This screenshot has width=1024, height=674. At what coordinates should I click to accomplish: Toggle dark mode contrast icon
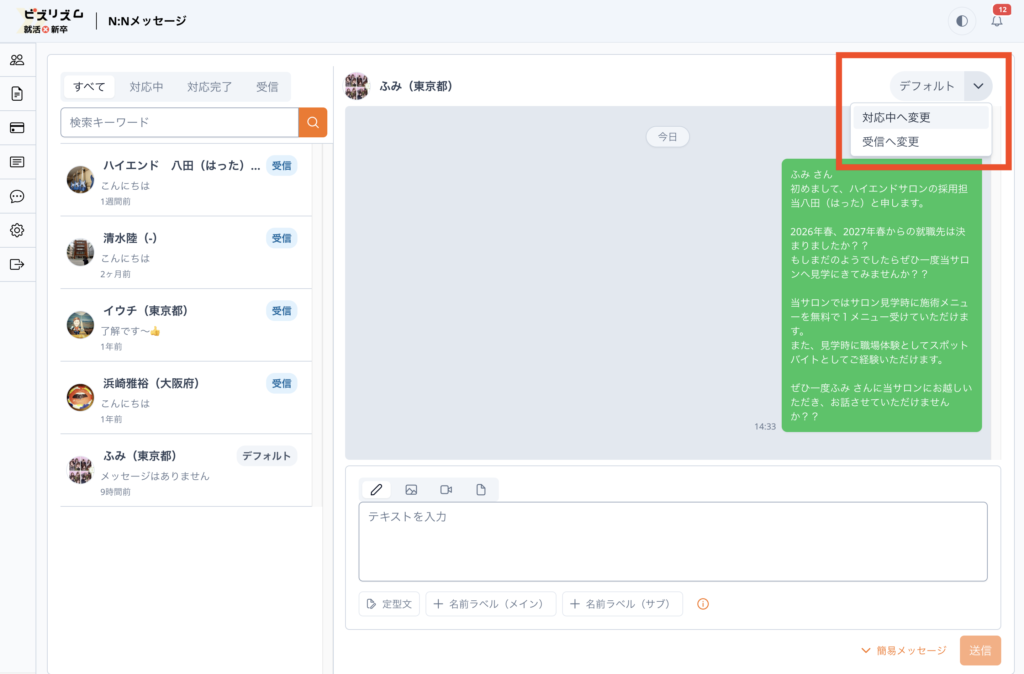(x=962, y=21)
